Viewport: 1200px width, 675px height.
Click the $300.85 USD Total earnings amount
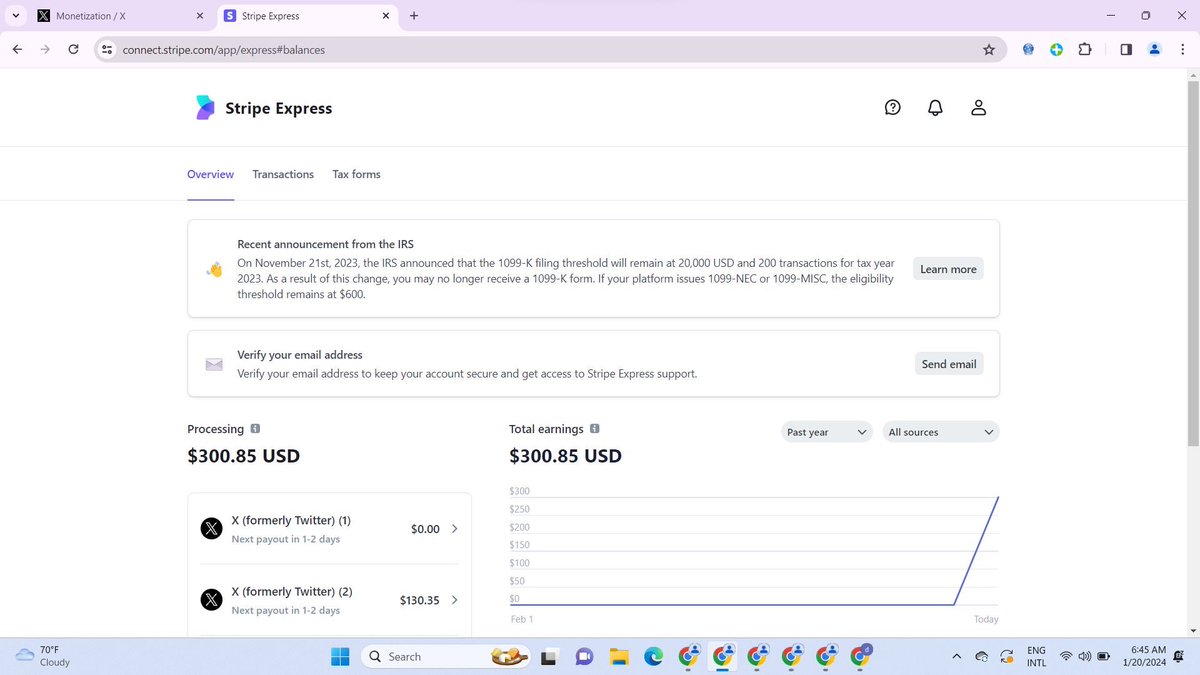(x=565, y=456)
